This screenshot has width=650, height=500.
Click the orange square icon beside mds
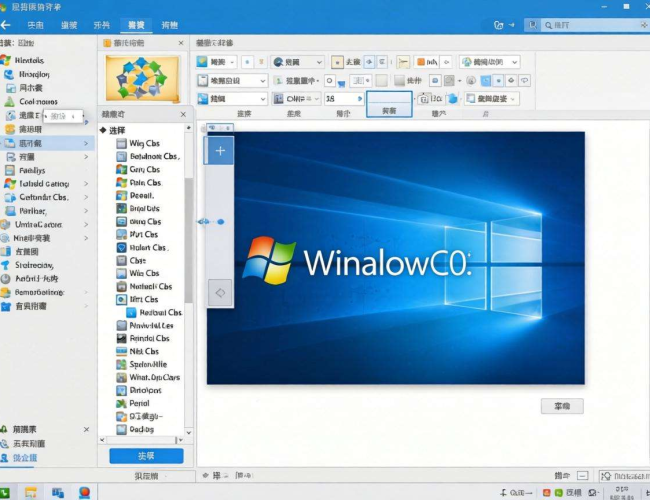pos(421,62)
